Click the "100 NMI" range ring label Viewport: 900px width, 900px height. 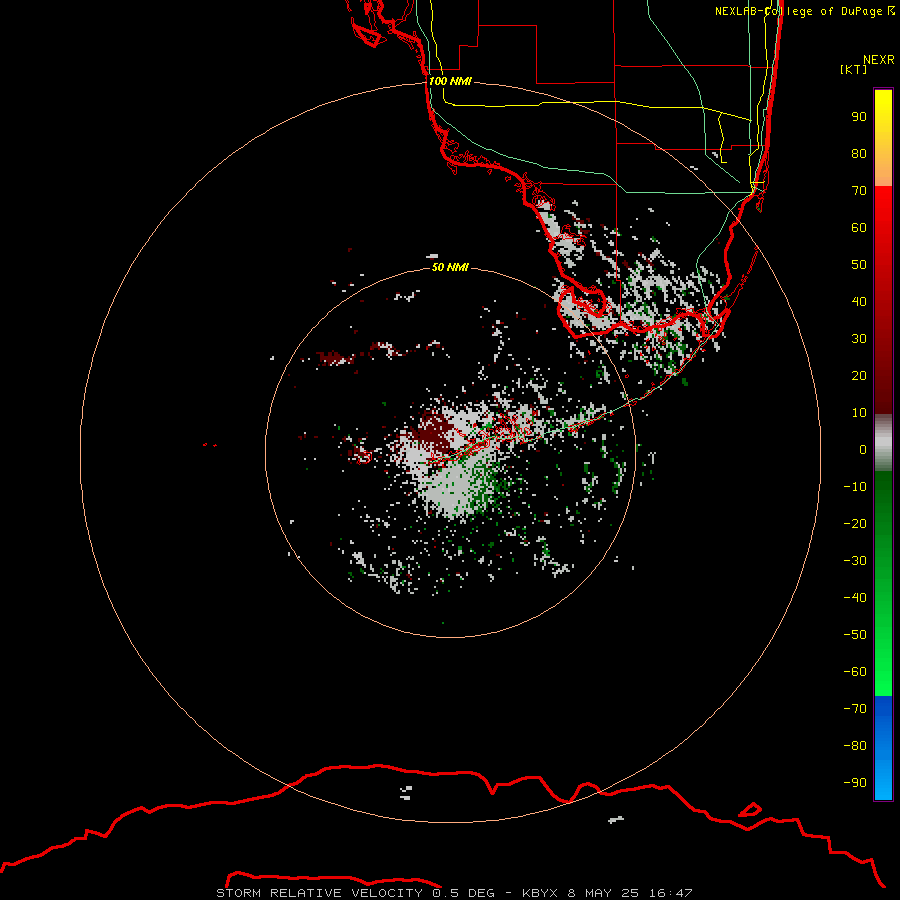[450, 81]
